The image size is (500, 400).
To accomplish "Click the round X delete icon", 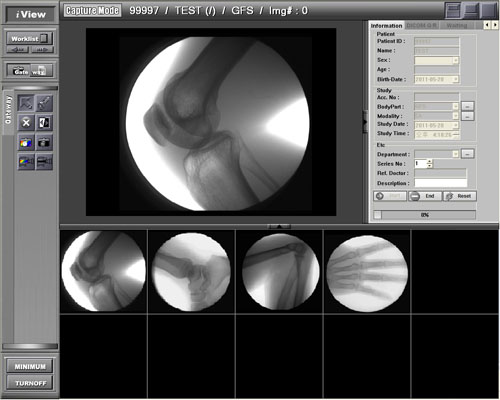I will pos(26,122).
